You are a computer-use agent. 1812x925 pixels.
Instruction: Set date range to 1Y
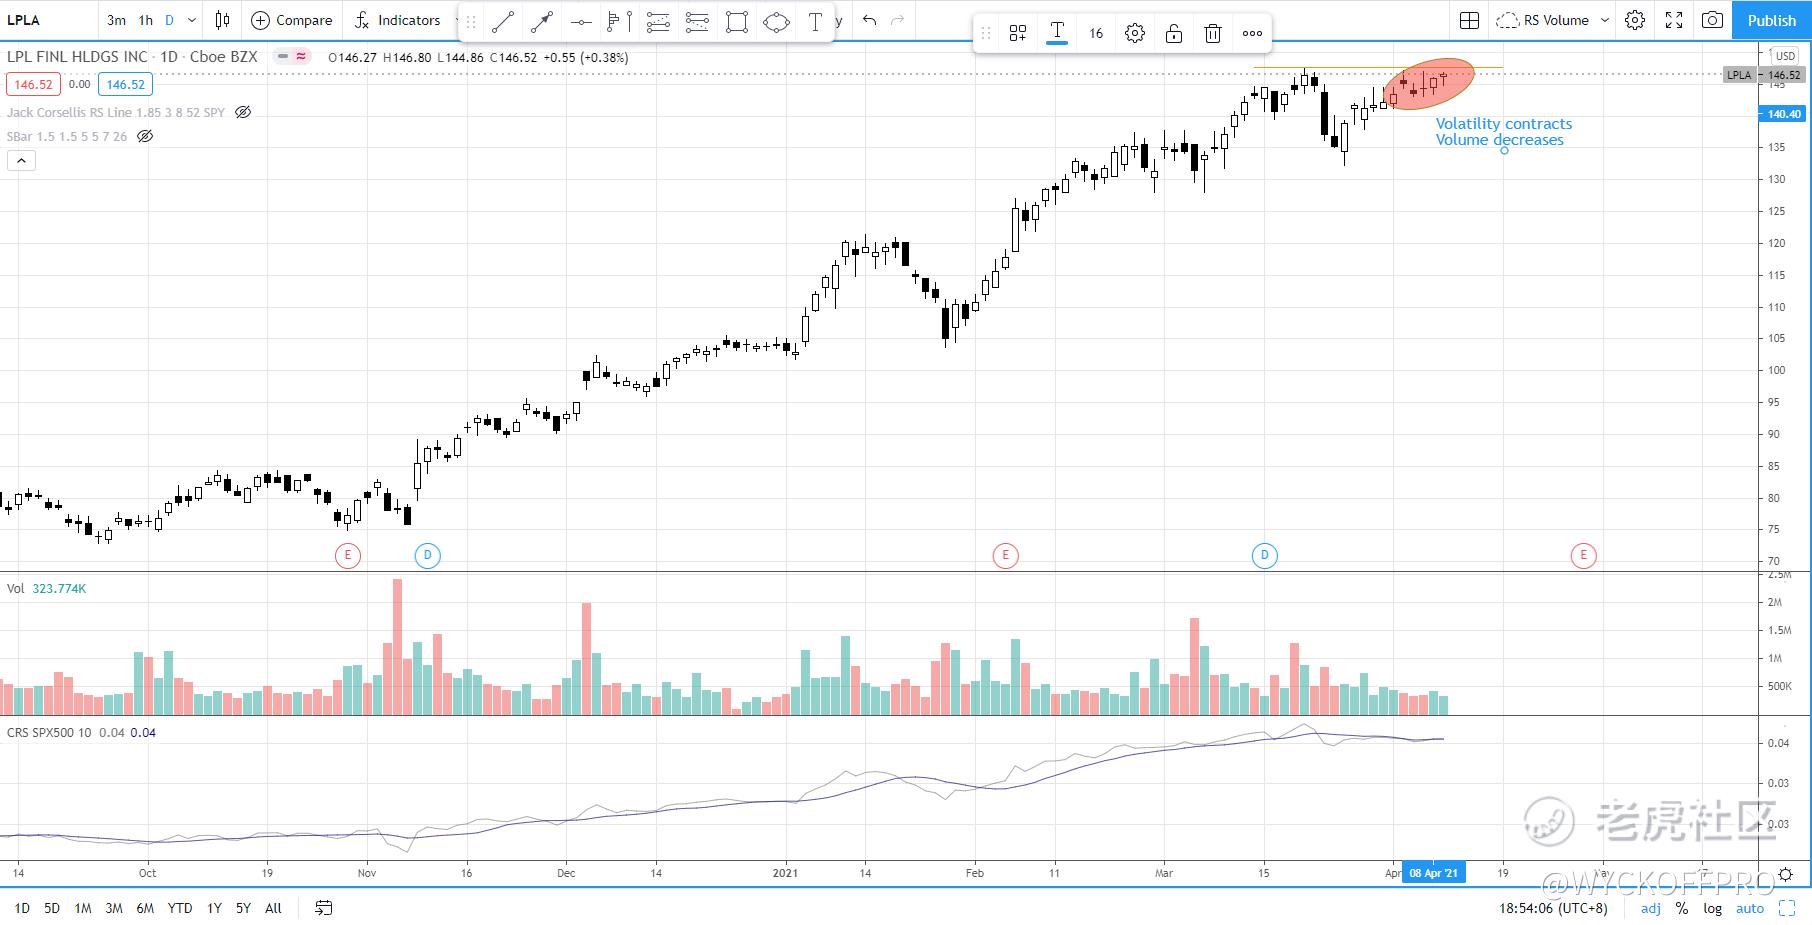214,908
